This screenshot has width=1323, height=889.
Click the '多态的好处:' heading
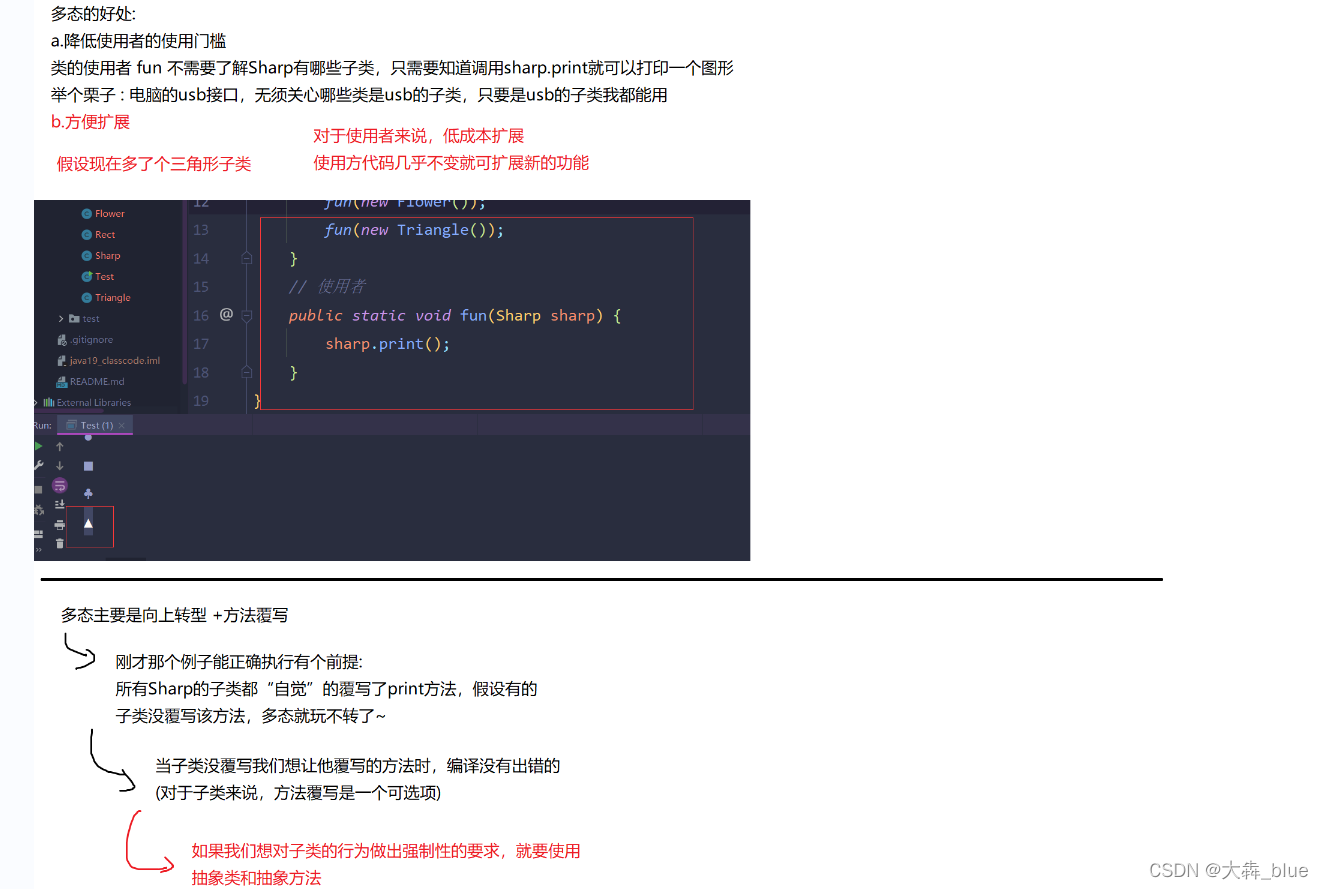(x=93, y=14)
